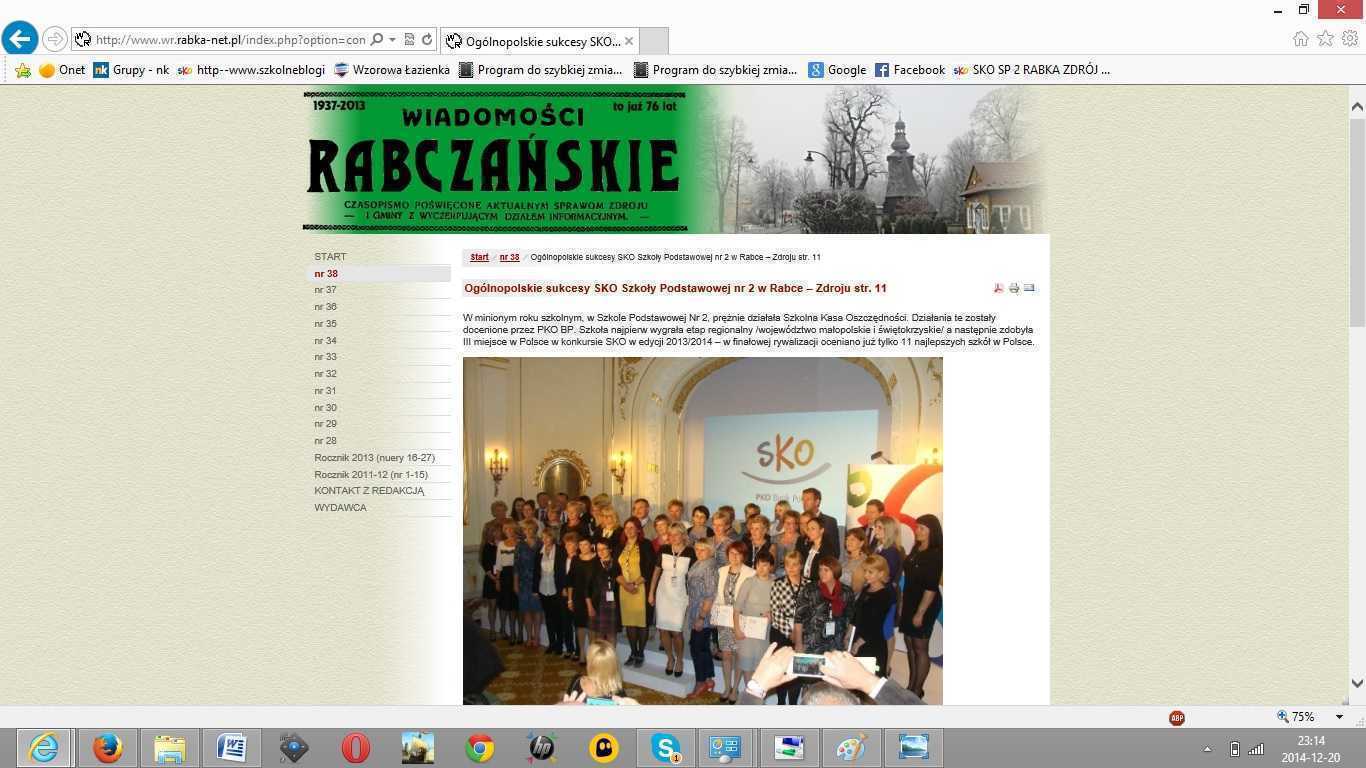Select 'nr 38' in the side menu

pyautogui.click(x=326, y=274)
